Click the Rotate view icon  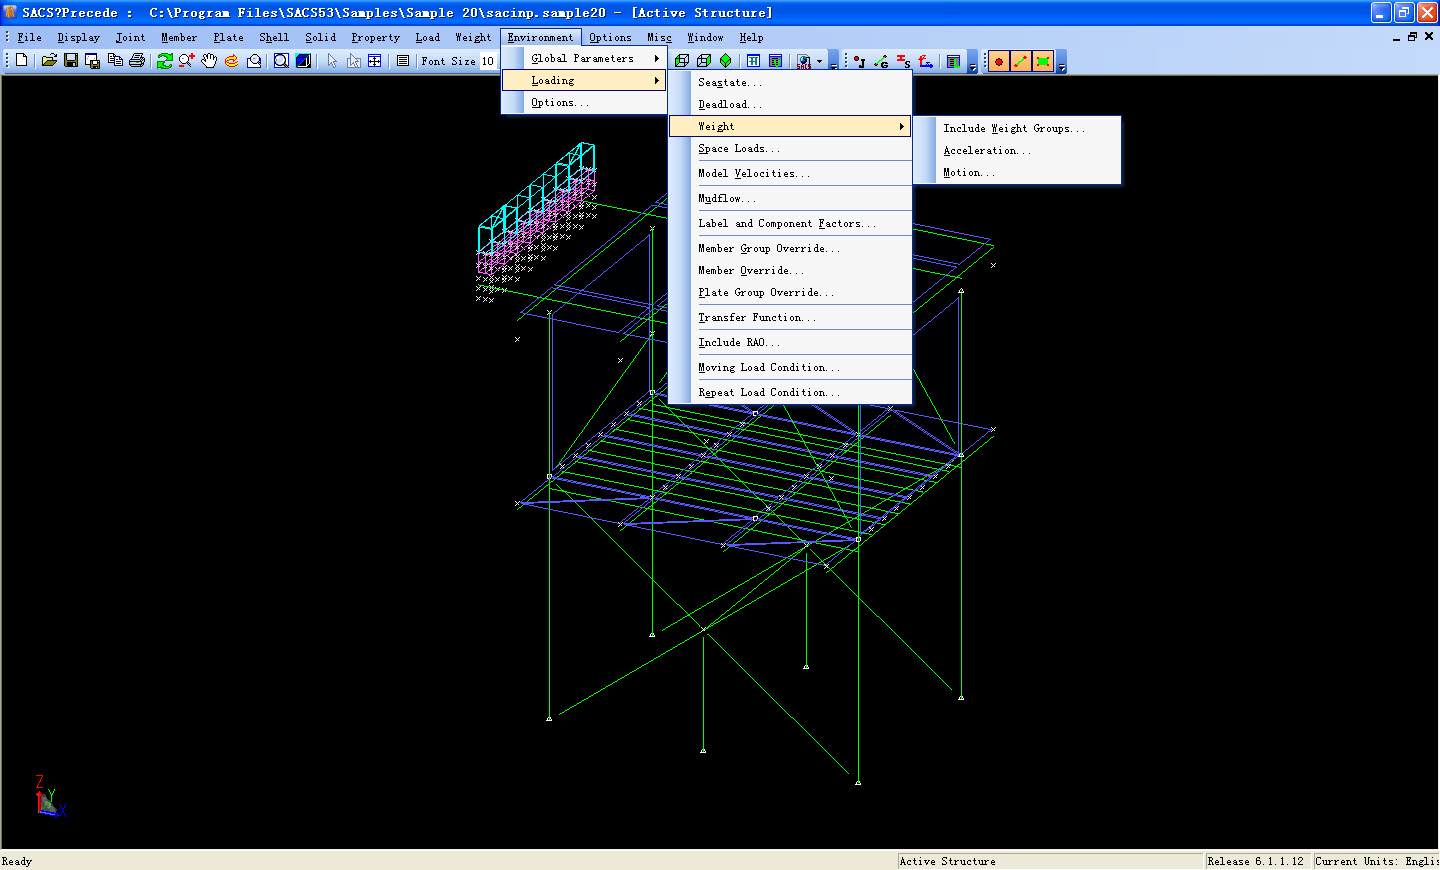coord(232,61)
